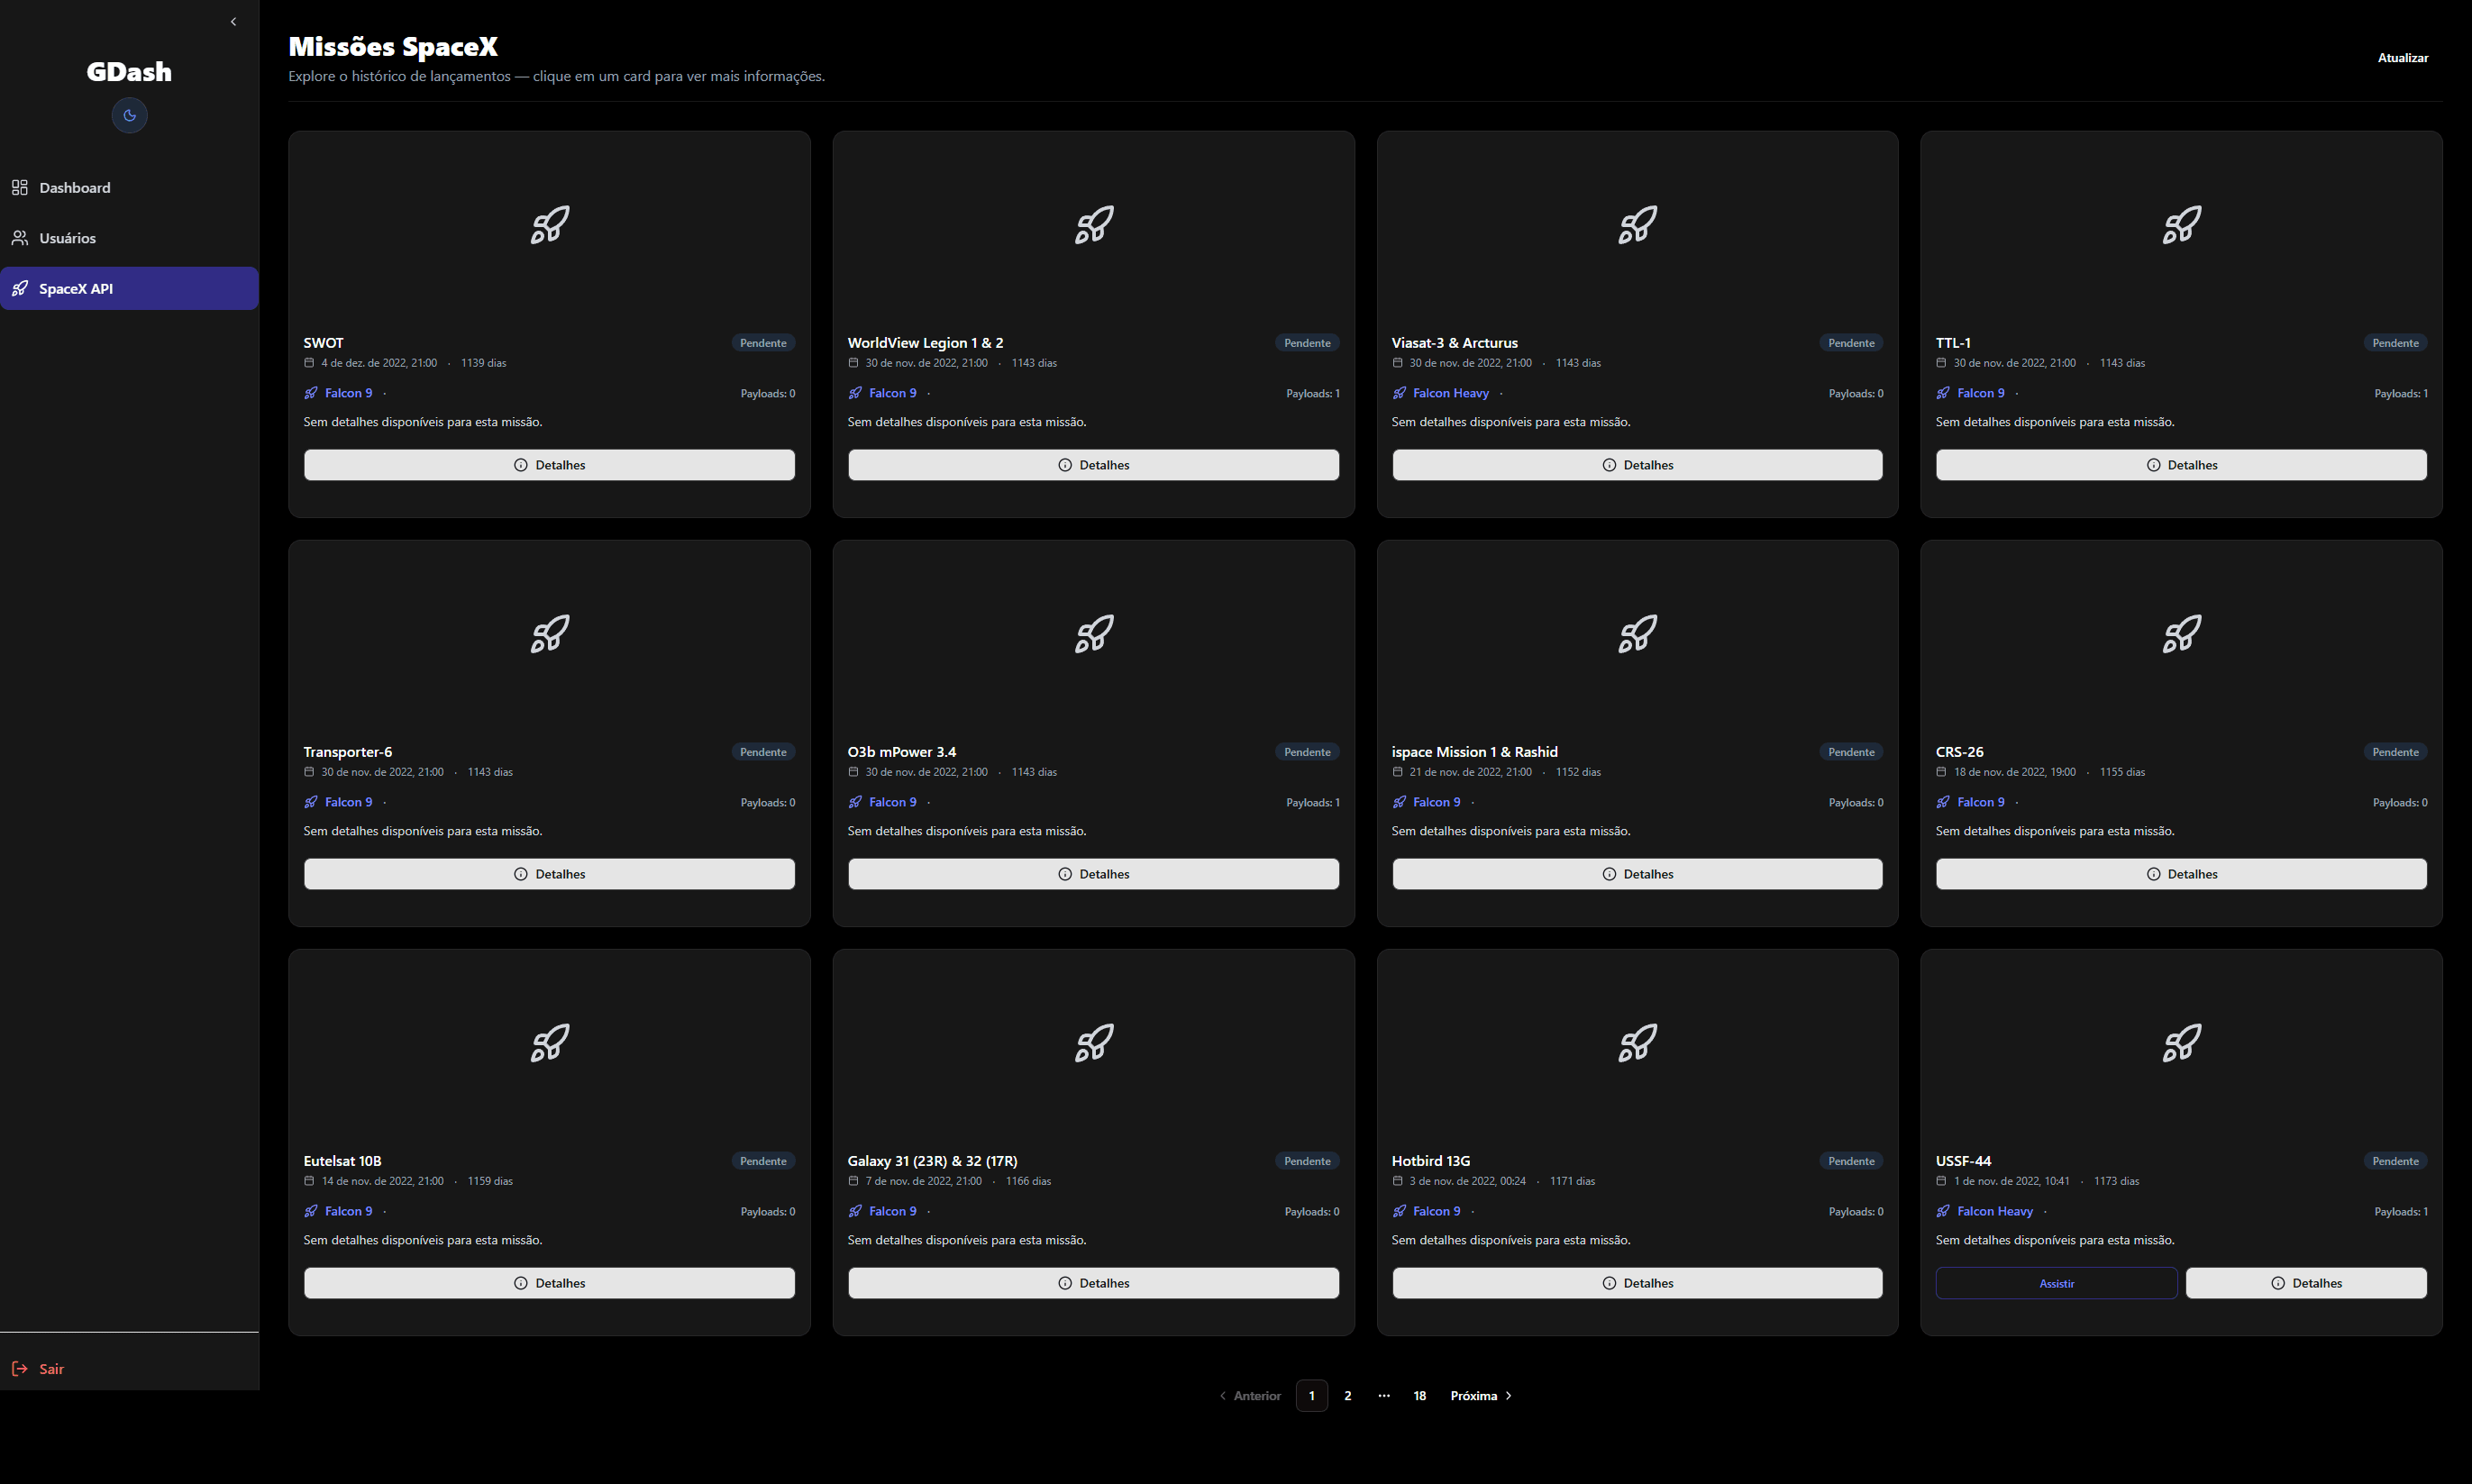Open the SpaceX API menu item
The width and height of the screenshot is (2472, 1484).
click(129, 288)
